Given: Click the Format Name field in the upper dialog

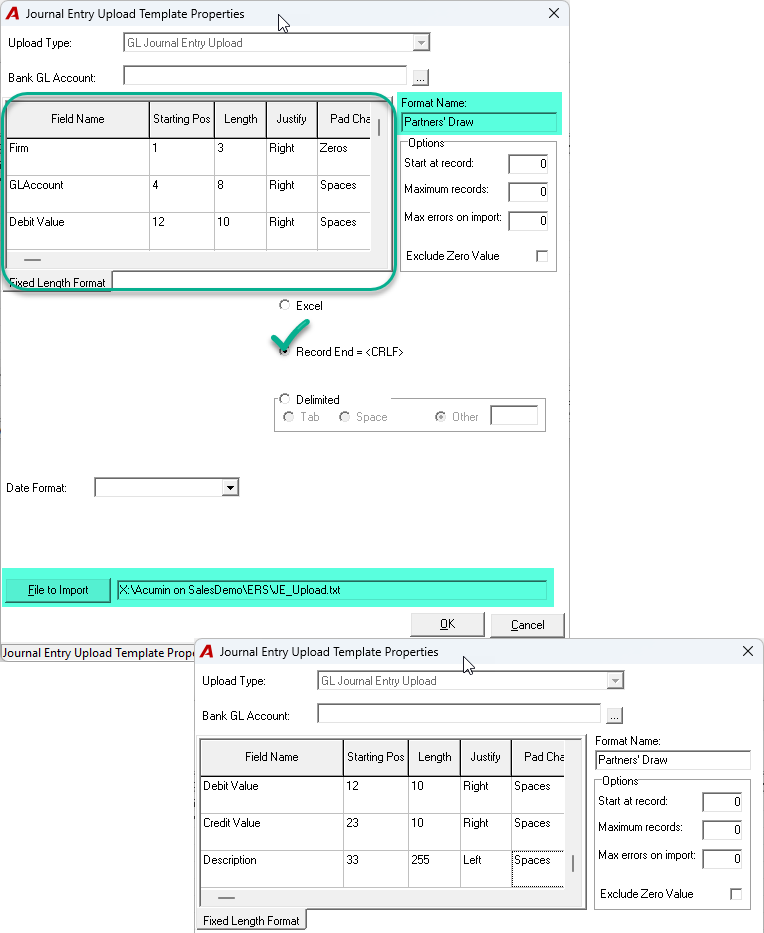Looking at the screenshot, I should [479, 122].
